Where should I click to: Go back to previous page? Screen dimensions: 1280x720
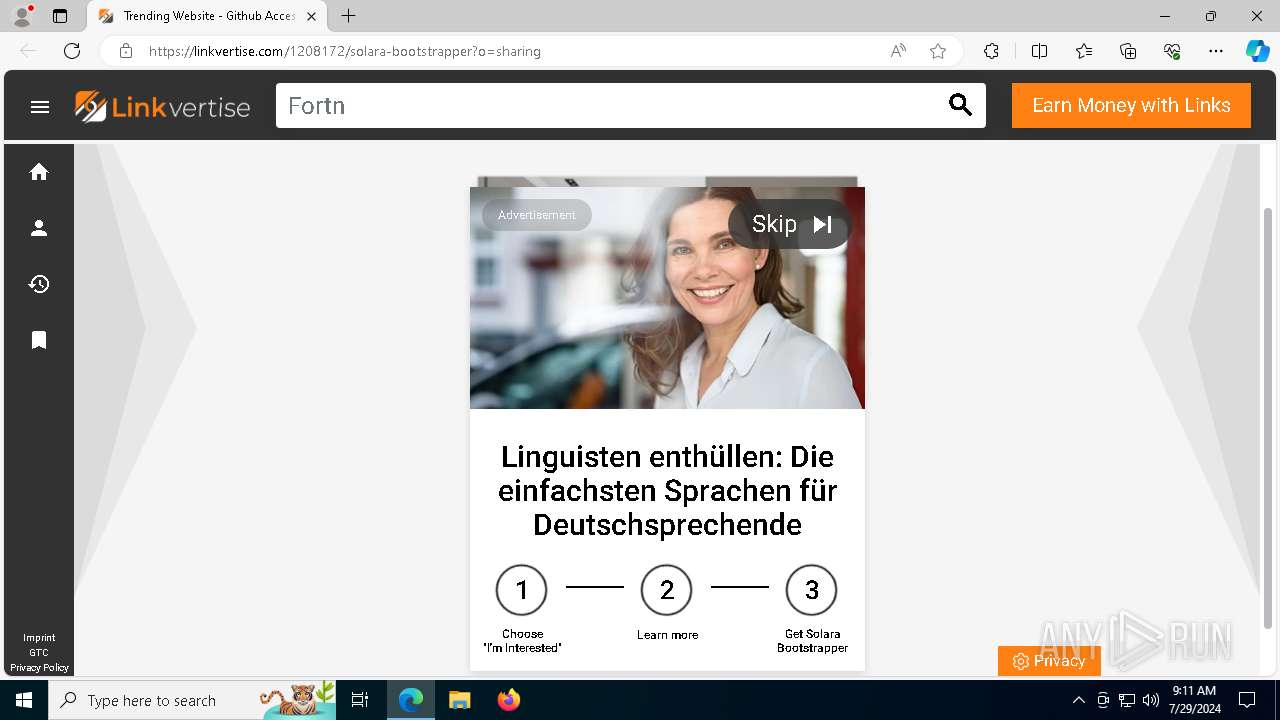(x=28, y=51)
